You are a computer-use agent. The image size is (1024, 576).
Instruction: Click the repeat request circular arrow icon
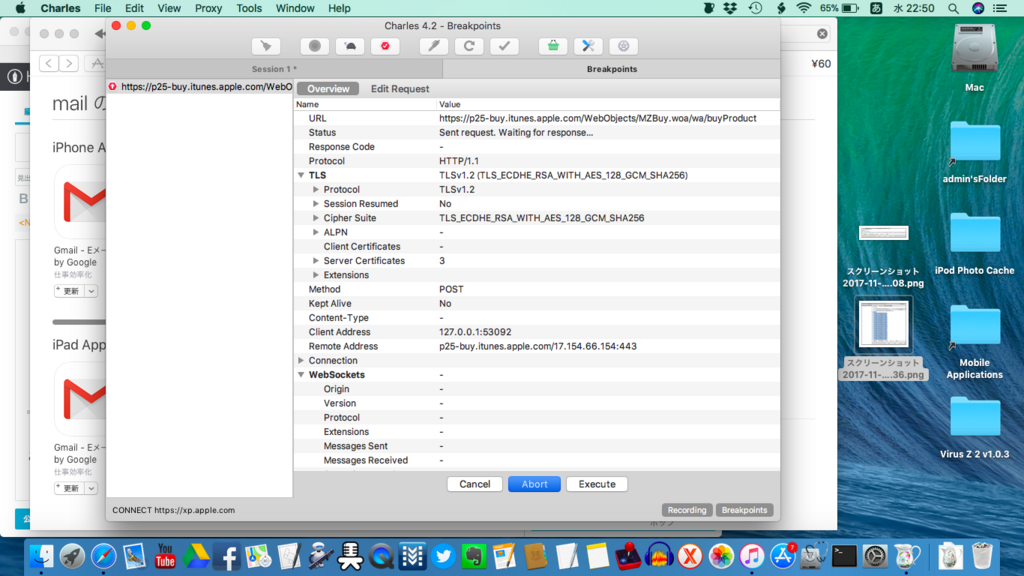click(x=469, y=46)
